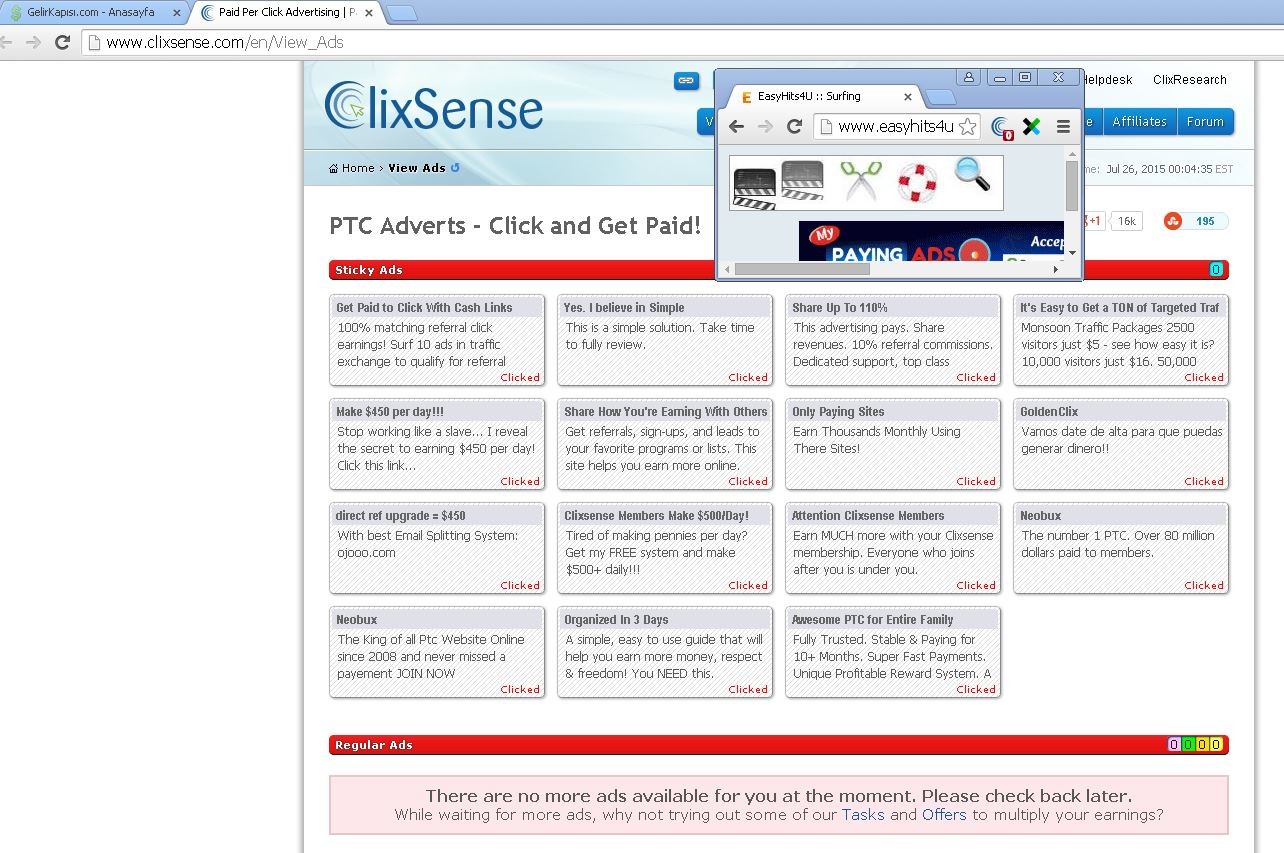Image resolution: width=1284 pixels, height=853 pixels.
Task: Select the scissors captcha image
Action: [x=860, y=182]
